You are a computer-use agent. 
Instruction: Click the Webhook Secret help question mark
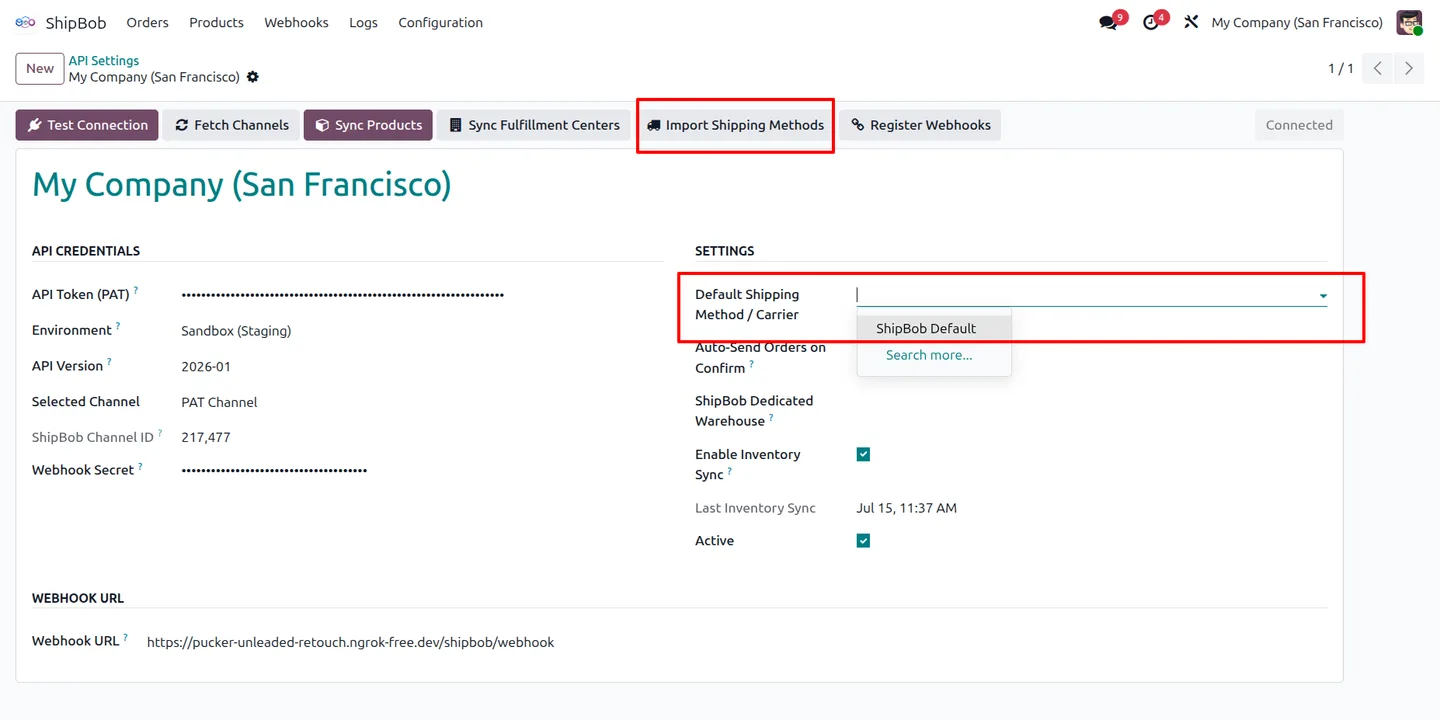140,466
